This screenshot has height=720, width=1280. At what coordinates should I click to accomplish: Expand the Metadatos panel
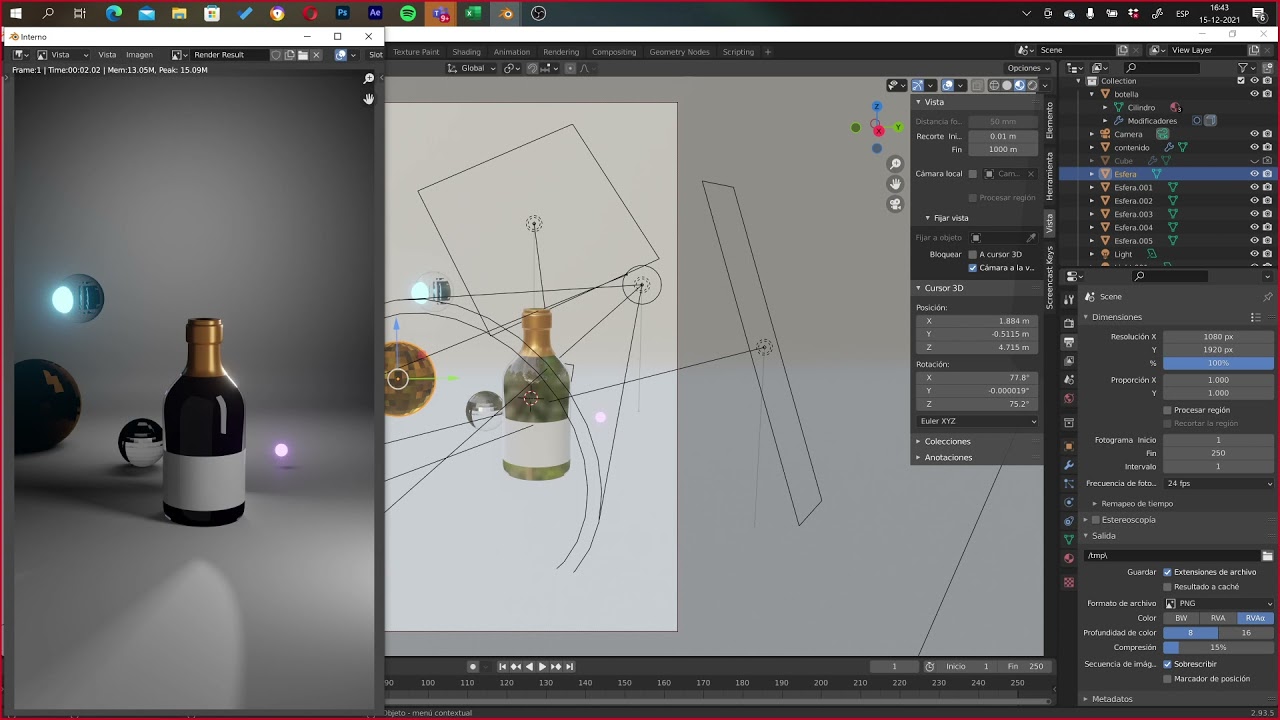1112,699
